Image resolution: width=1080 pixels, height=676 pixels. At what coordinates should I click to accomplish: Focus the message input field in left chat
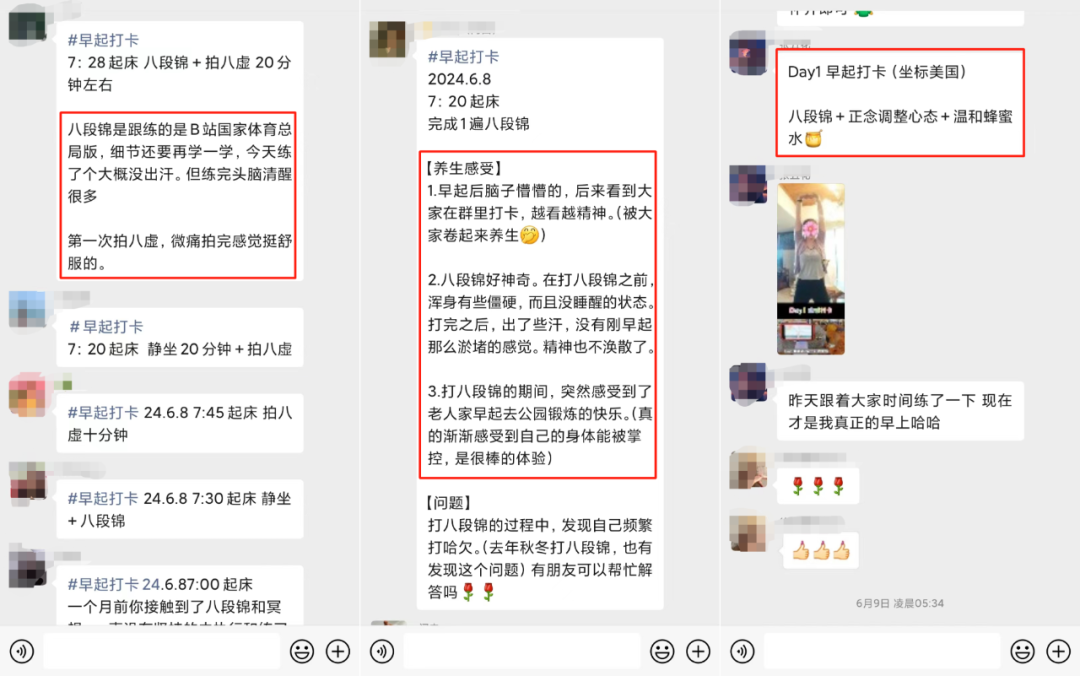[x=162, y=651]
